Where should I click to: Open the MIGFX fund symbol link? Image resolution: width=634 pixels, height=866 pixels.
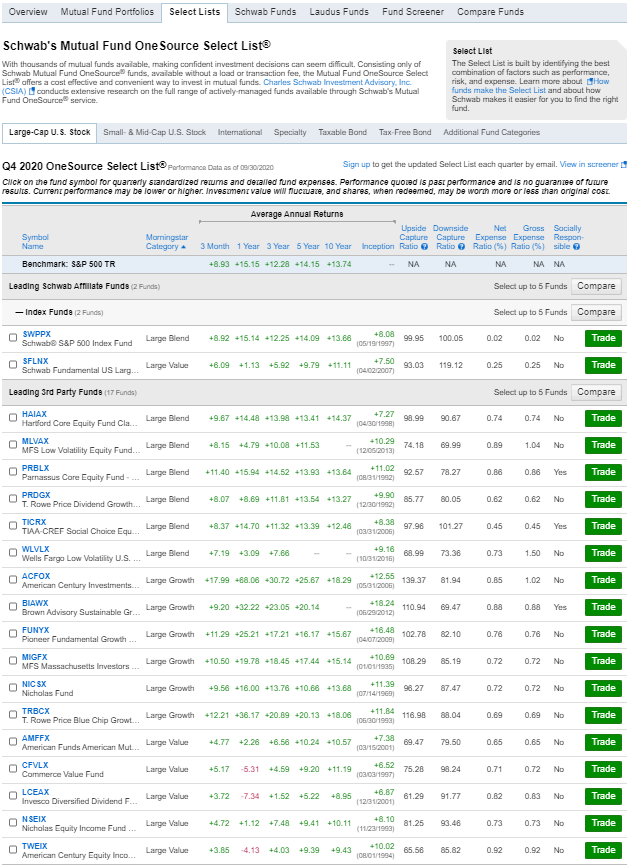34,657
